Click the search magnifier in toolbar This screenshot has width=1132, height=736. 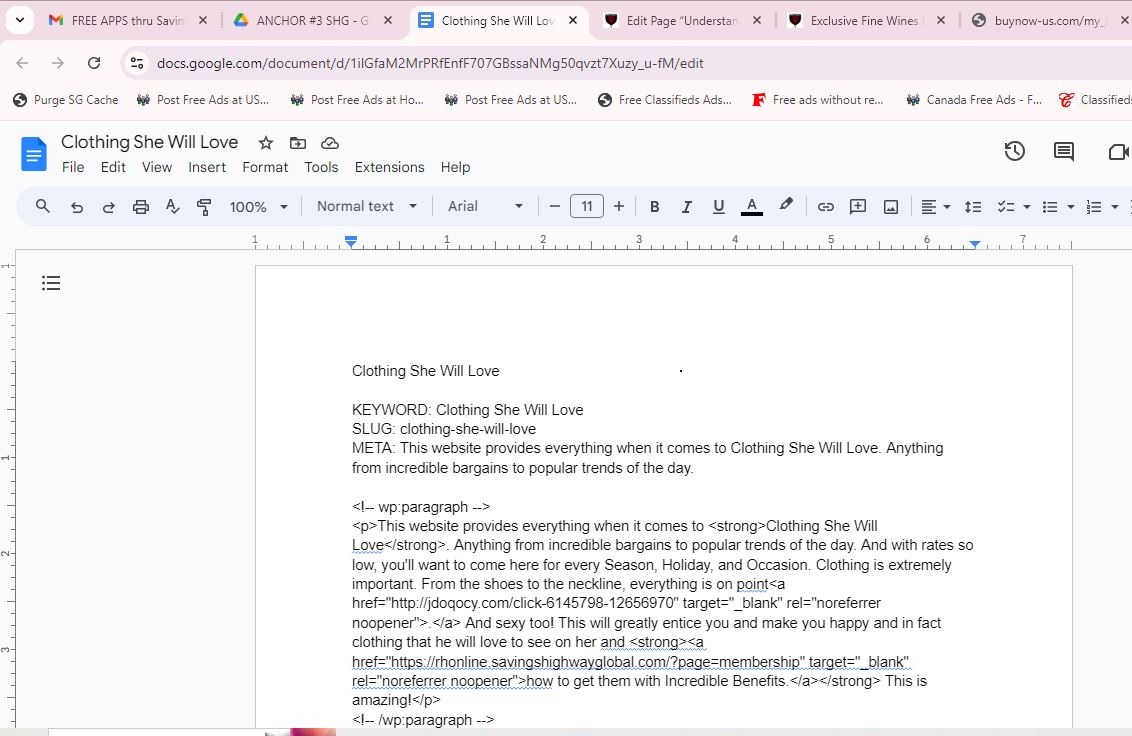[x=43, y=207]
